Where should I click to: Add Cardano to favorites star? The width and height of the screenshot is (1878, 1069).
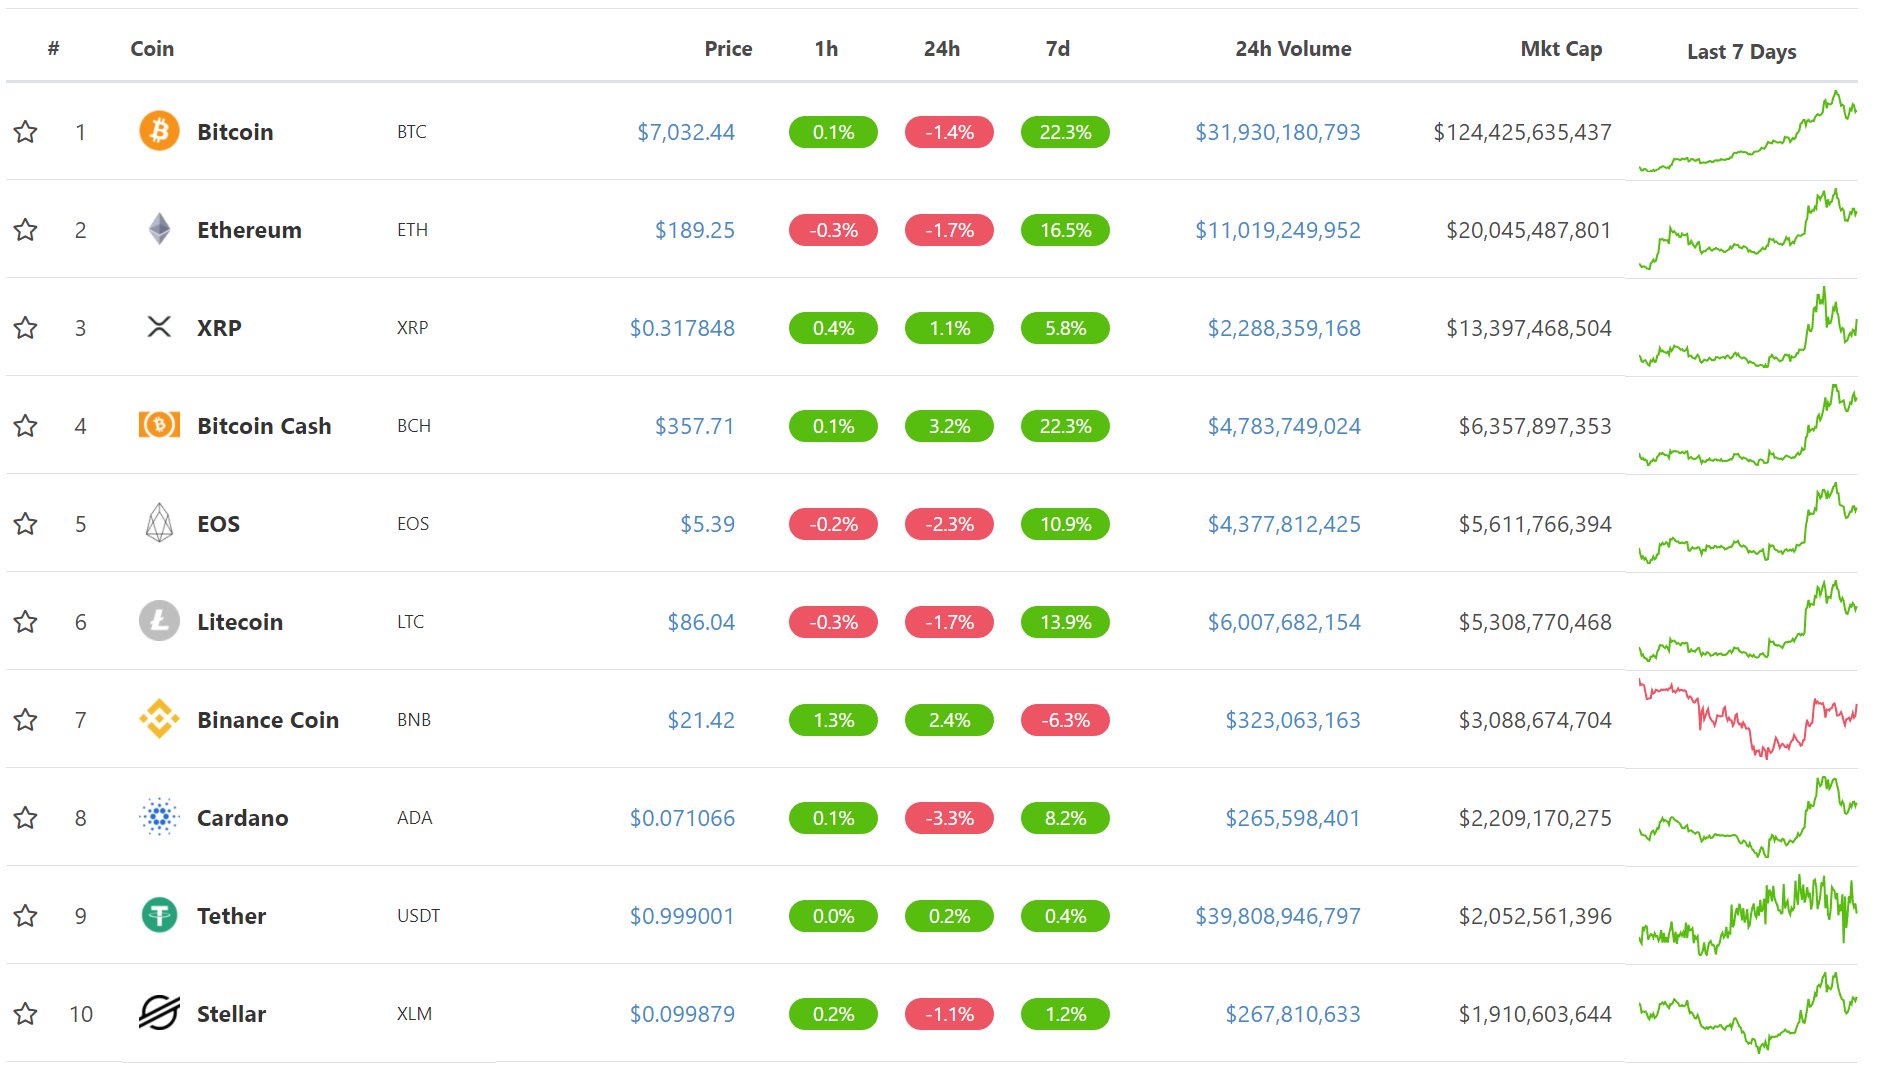(x=26, y=817)
